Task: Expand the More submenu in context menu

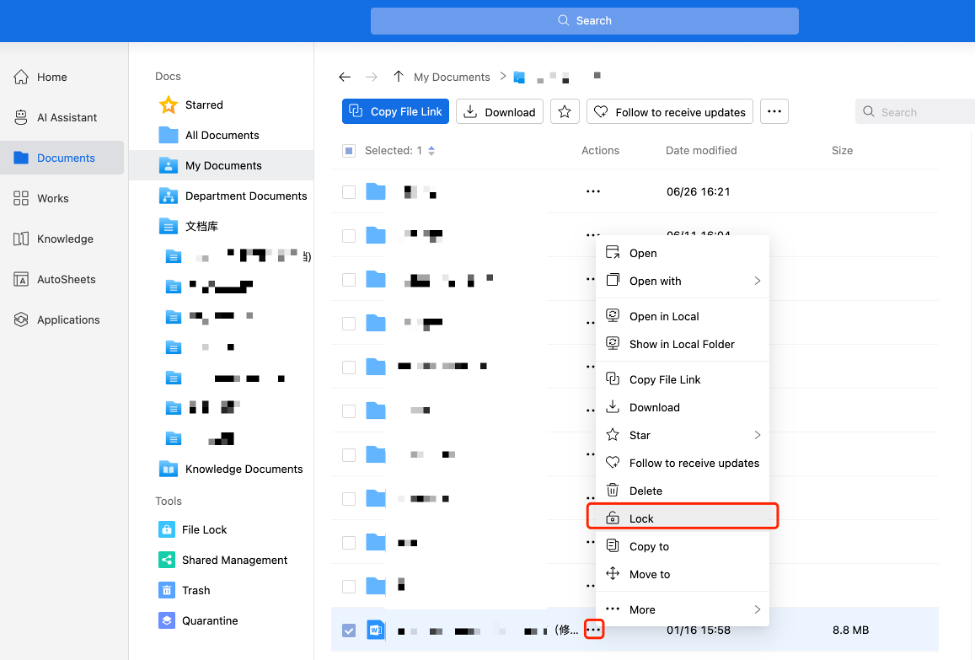Action: pyautogui.click(x=757, y=610)
